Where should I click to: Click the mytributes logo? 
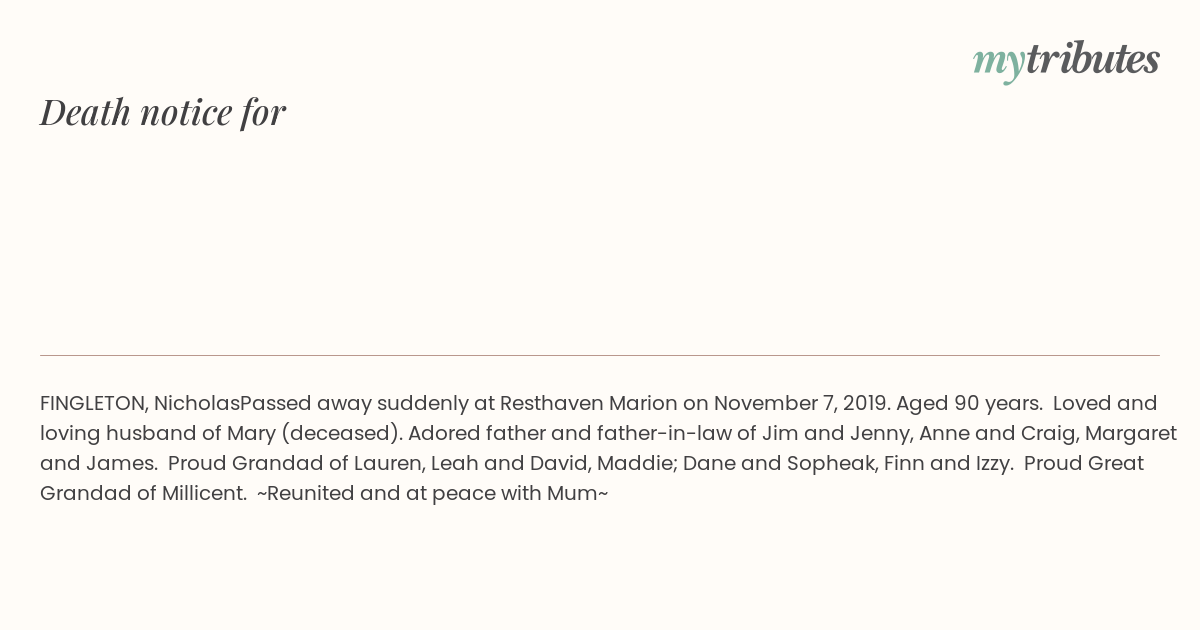click(1066, 61)
